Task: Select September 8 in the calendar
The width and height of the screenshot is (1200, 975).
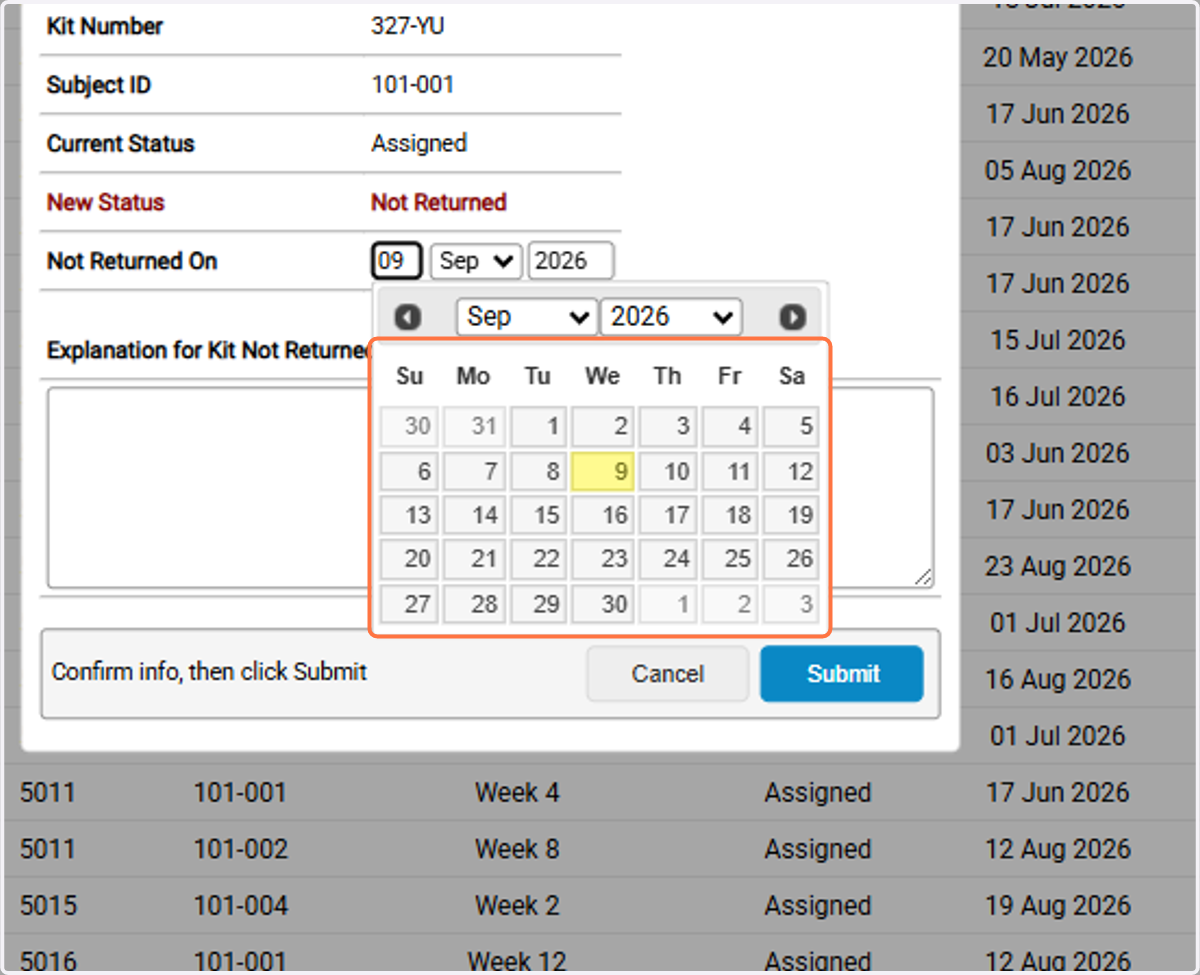Action: 539,471
